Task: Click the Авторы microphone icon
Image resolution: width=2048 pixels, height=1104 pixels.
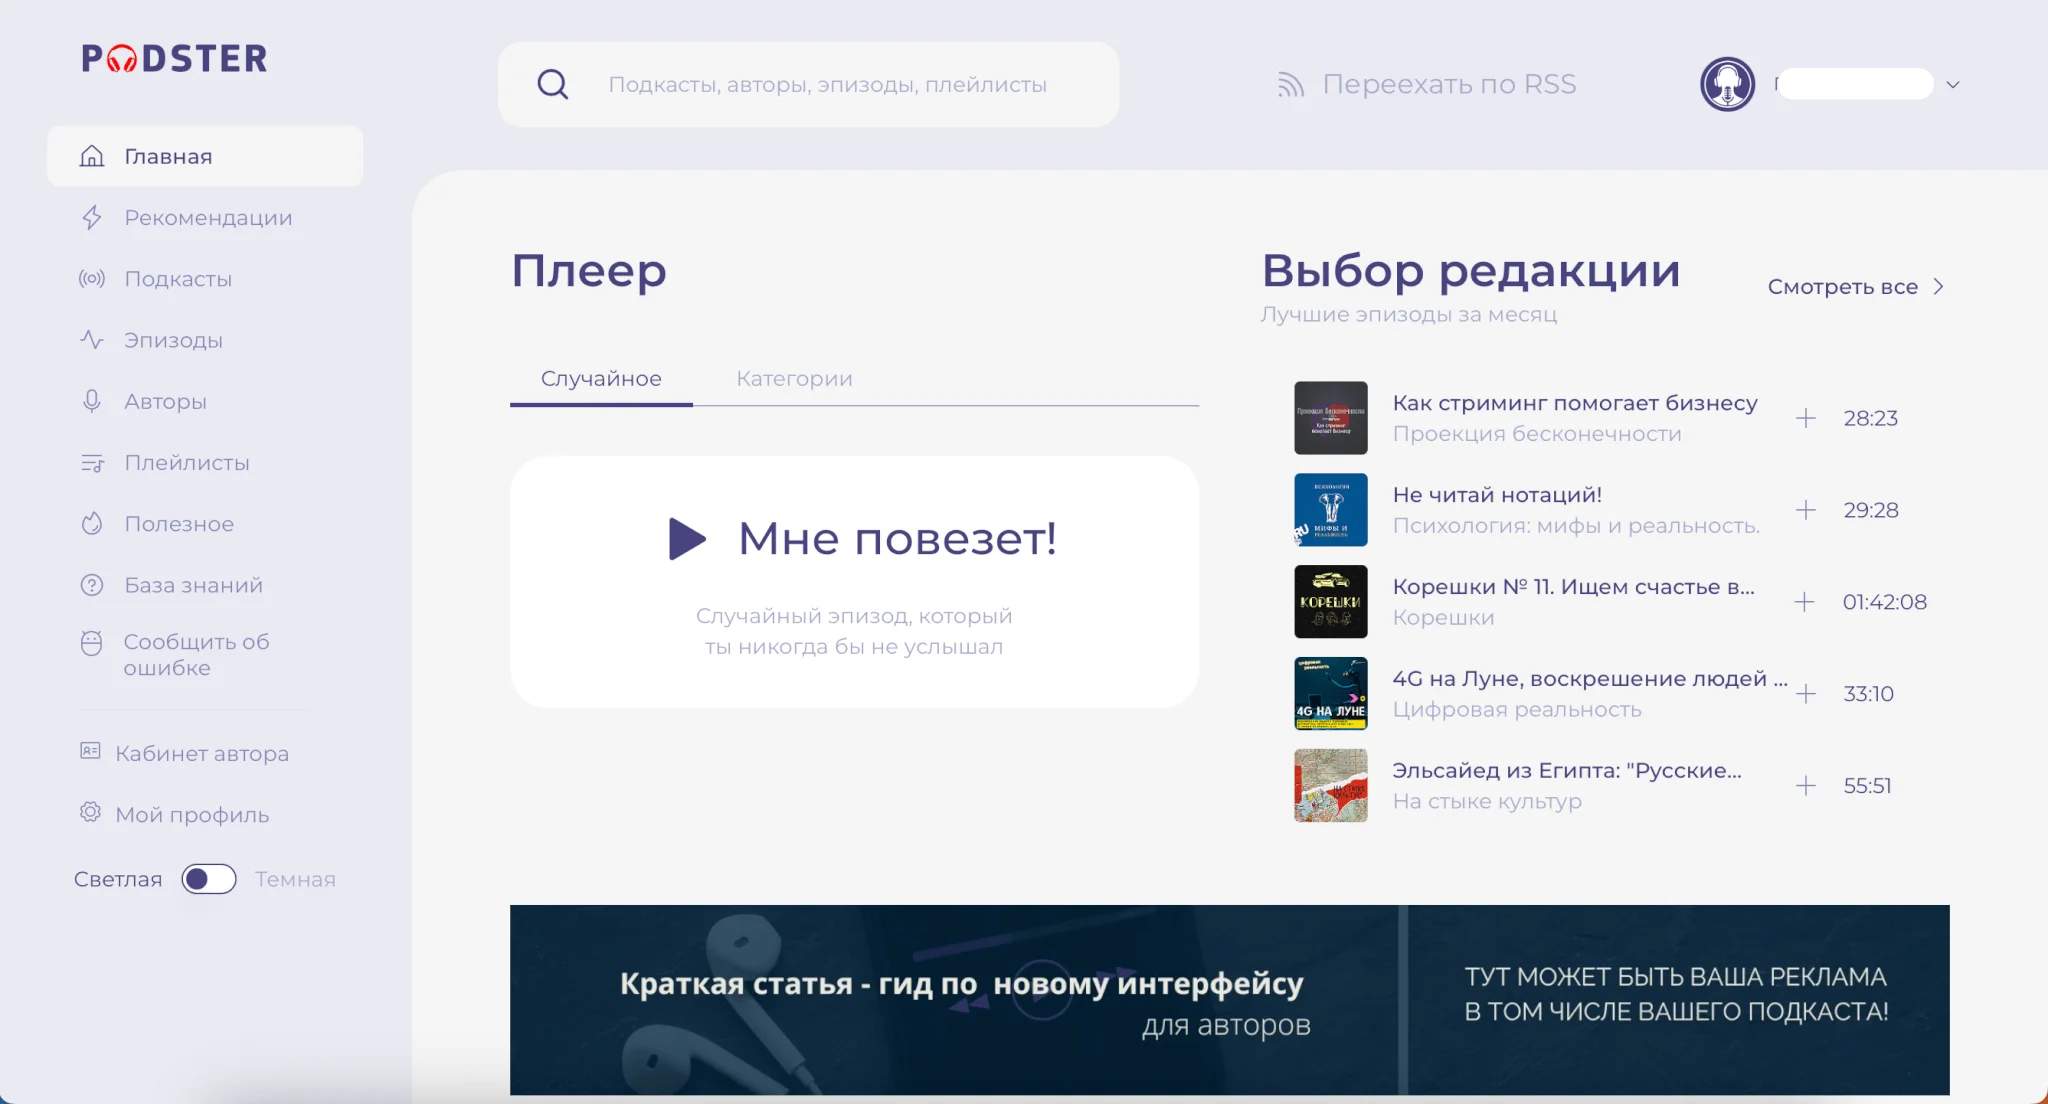Action: click(92, 401)
